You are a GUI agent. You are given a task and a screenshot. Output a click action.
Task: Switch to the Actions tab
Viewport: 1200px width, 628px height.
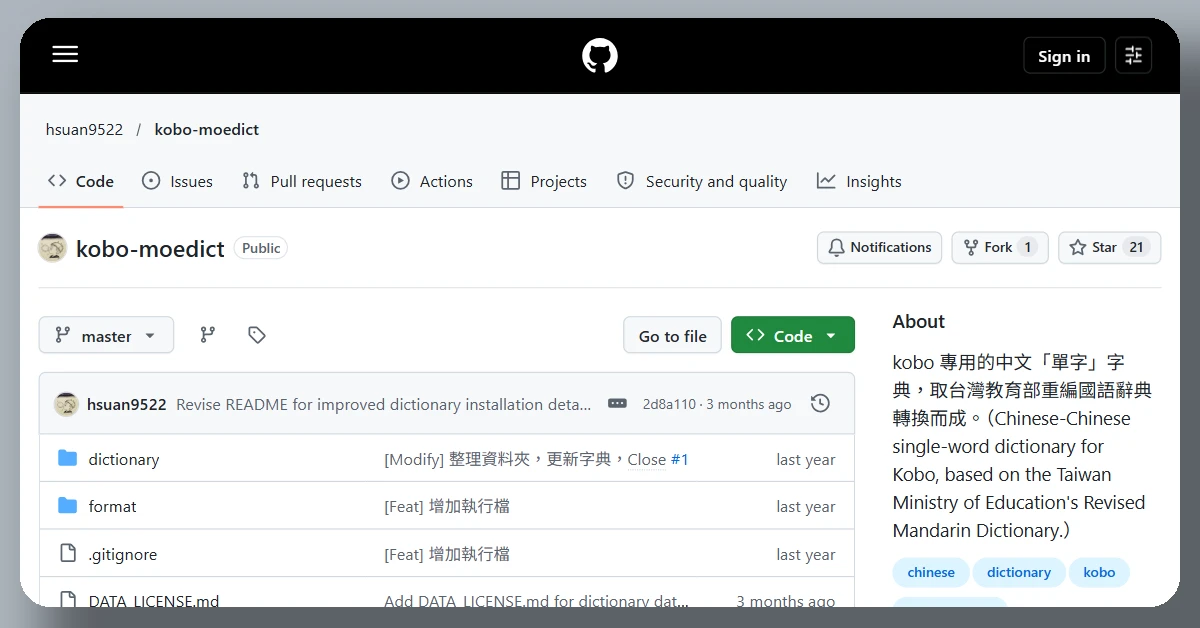coord(432,181)
